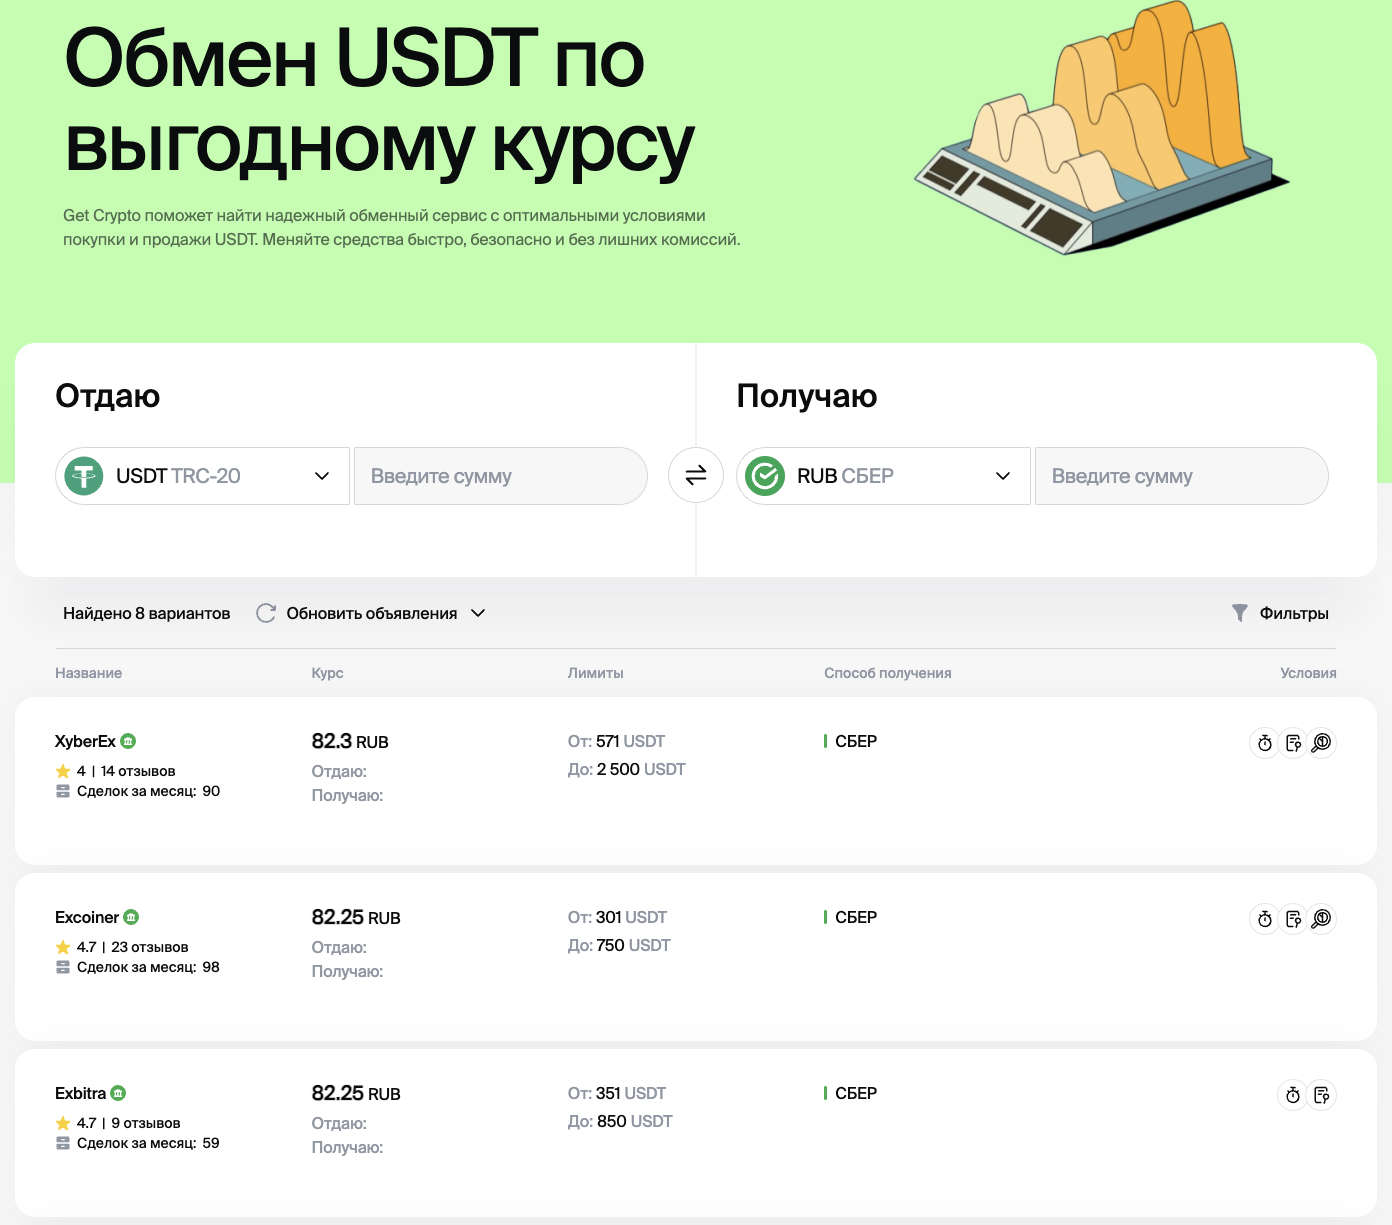Viewport: 1392px width, 1225px height.
Task: Click Exbitra's 82.25 RUB rate
Action: 356,1093
